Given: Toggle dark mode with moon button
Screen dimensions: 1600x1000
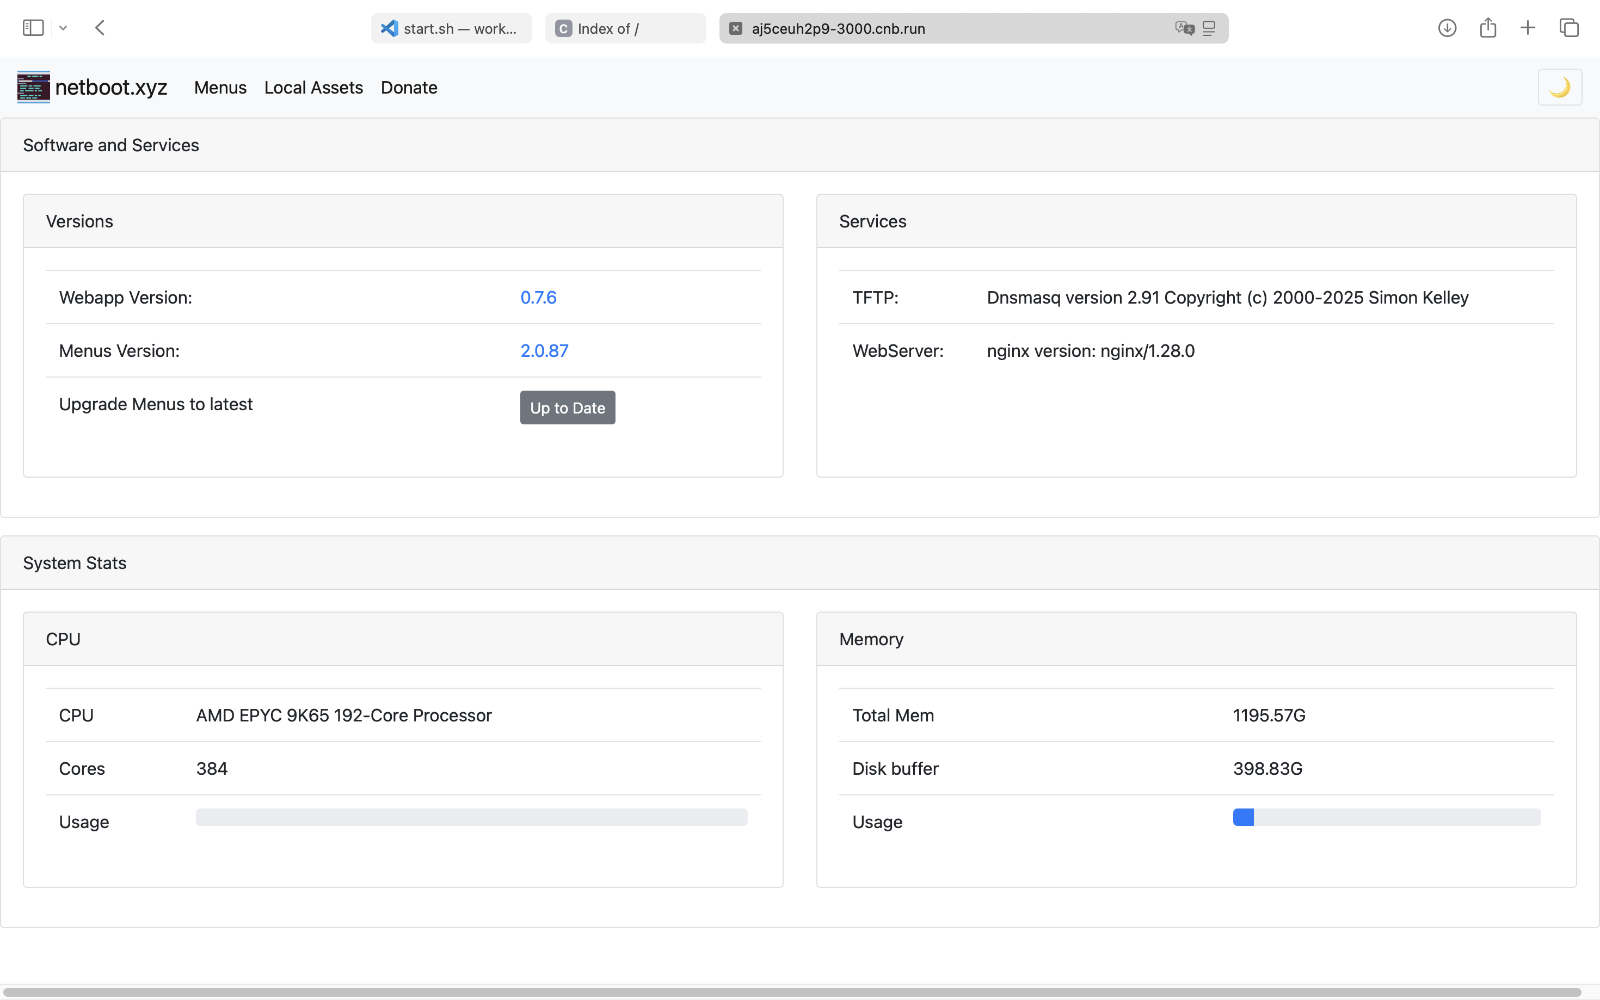Looking at the screenshot, I should click(1559, 88).
